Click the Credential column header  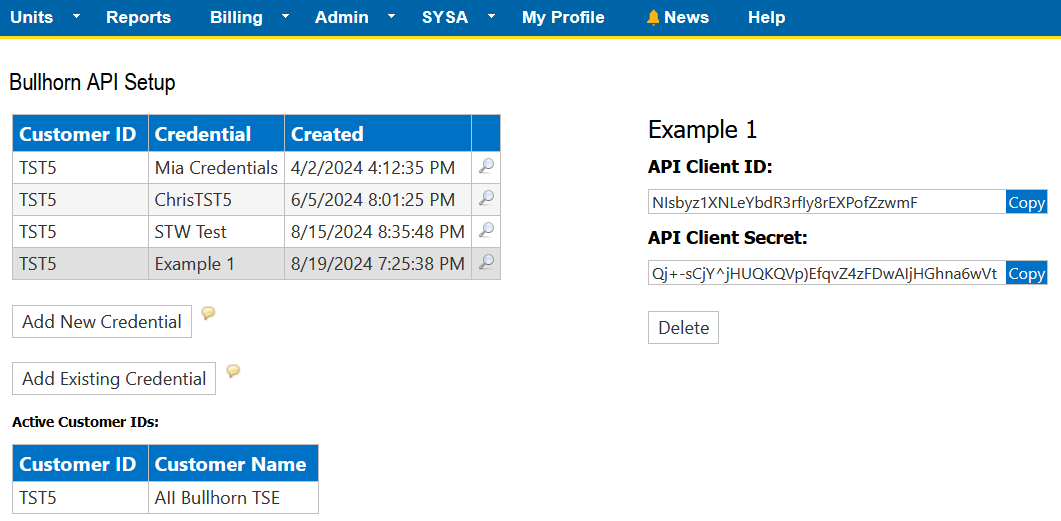pyautogui.click(x=217, y=133)
